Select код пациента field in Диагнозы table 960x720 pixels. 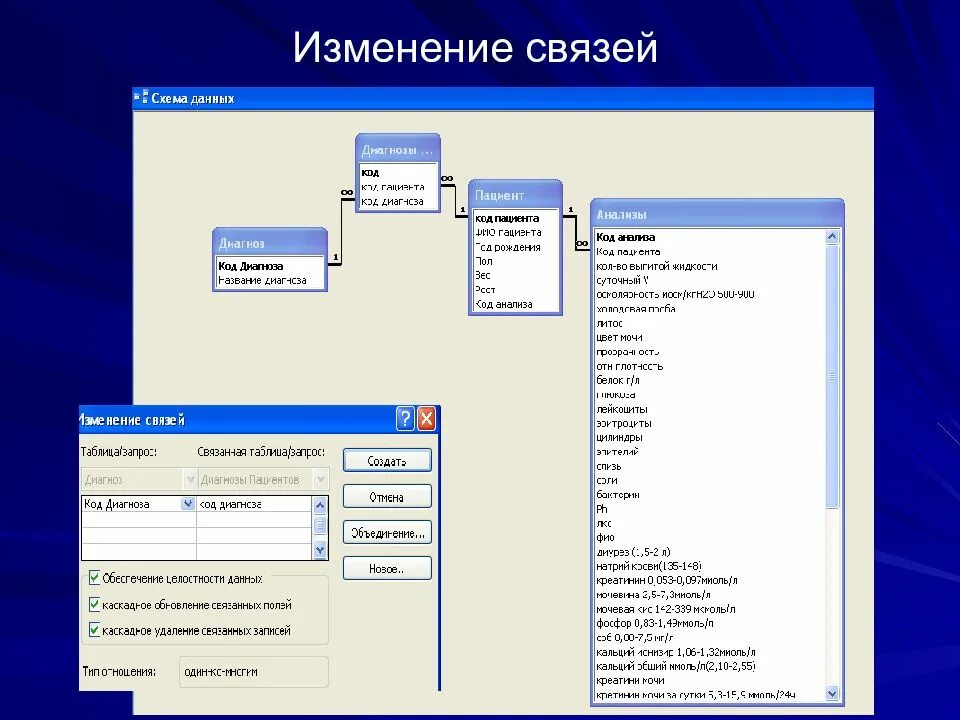tap(392, 186)
